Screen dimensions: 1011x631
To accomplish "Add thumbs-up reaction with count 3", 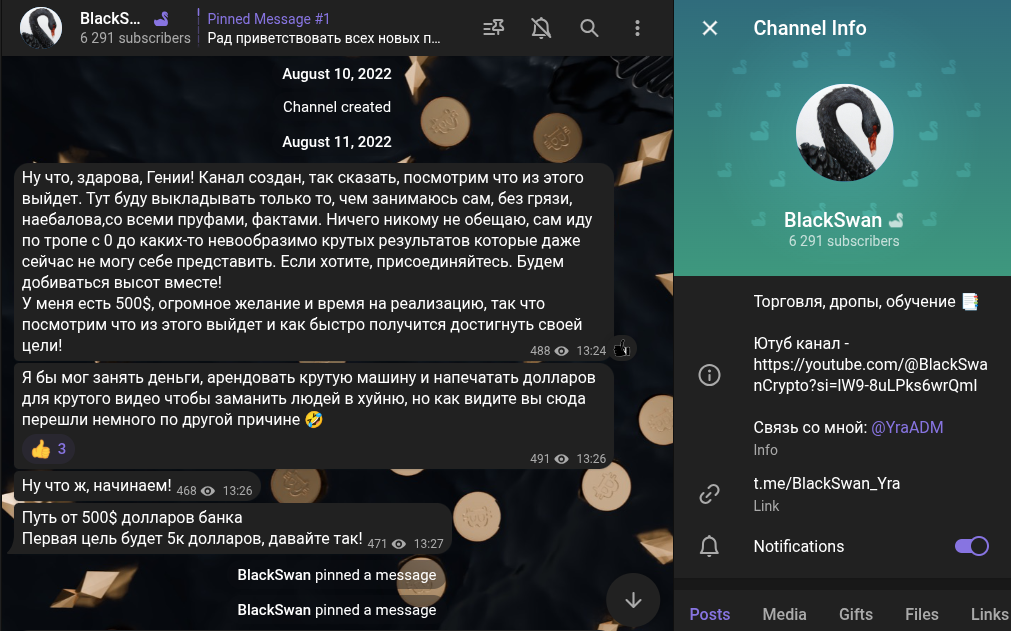I will [x=48, y=449].
